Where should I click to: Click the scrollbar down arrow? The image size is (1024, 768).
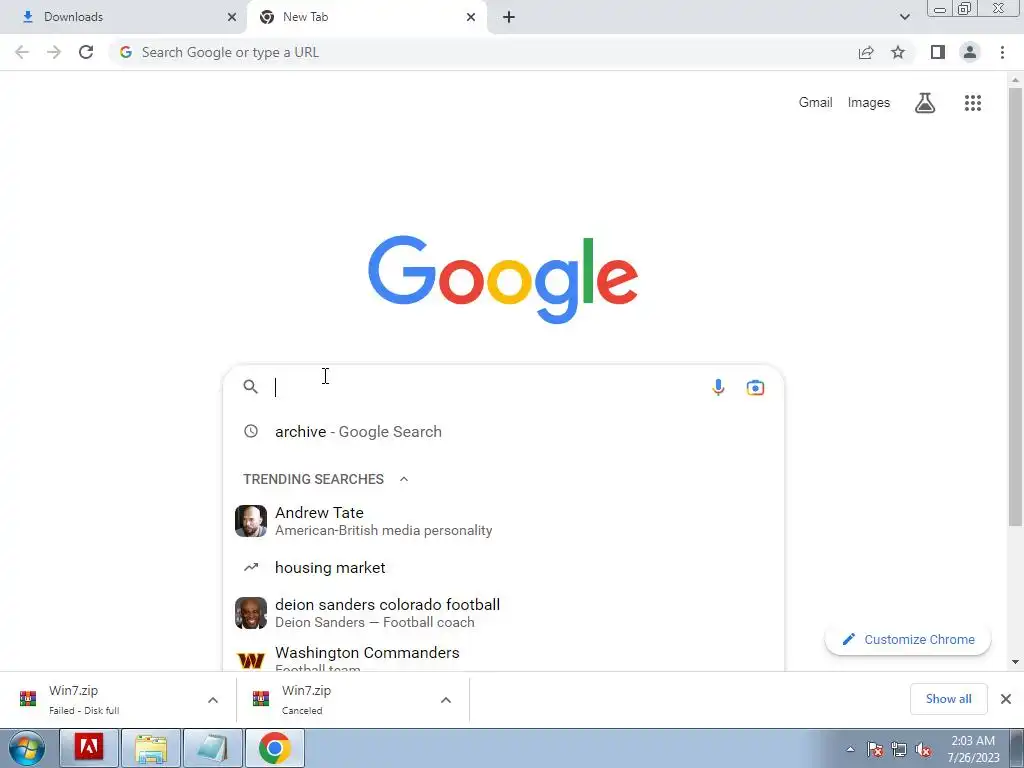point(1015,662)
